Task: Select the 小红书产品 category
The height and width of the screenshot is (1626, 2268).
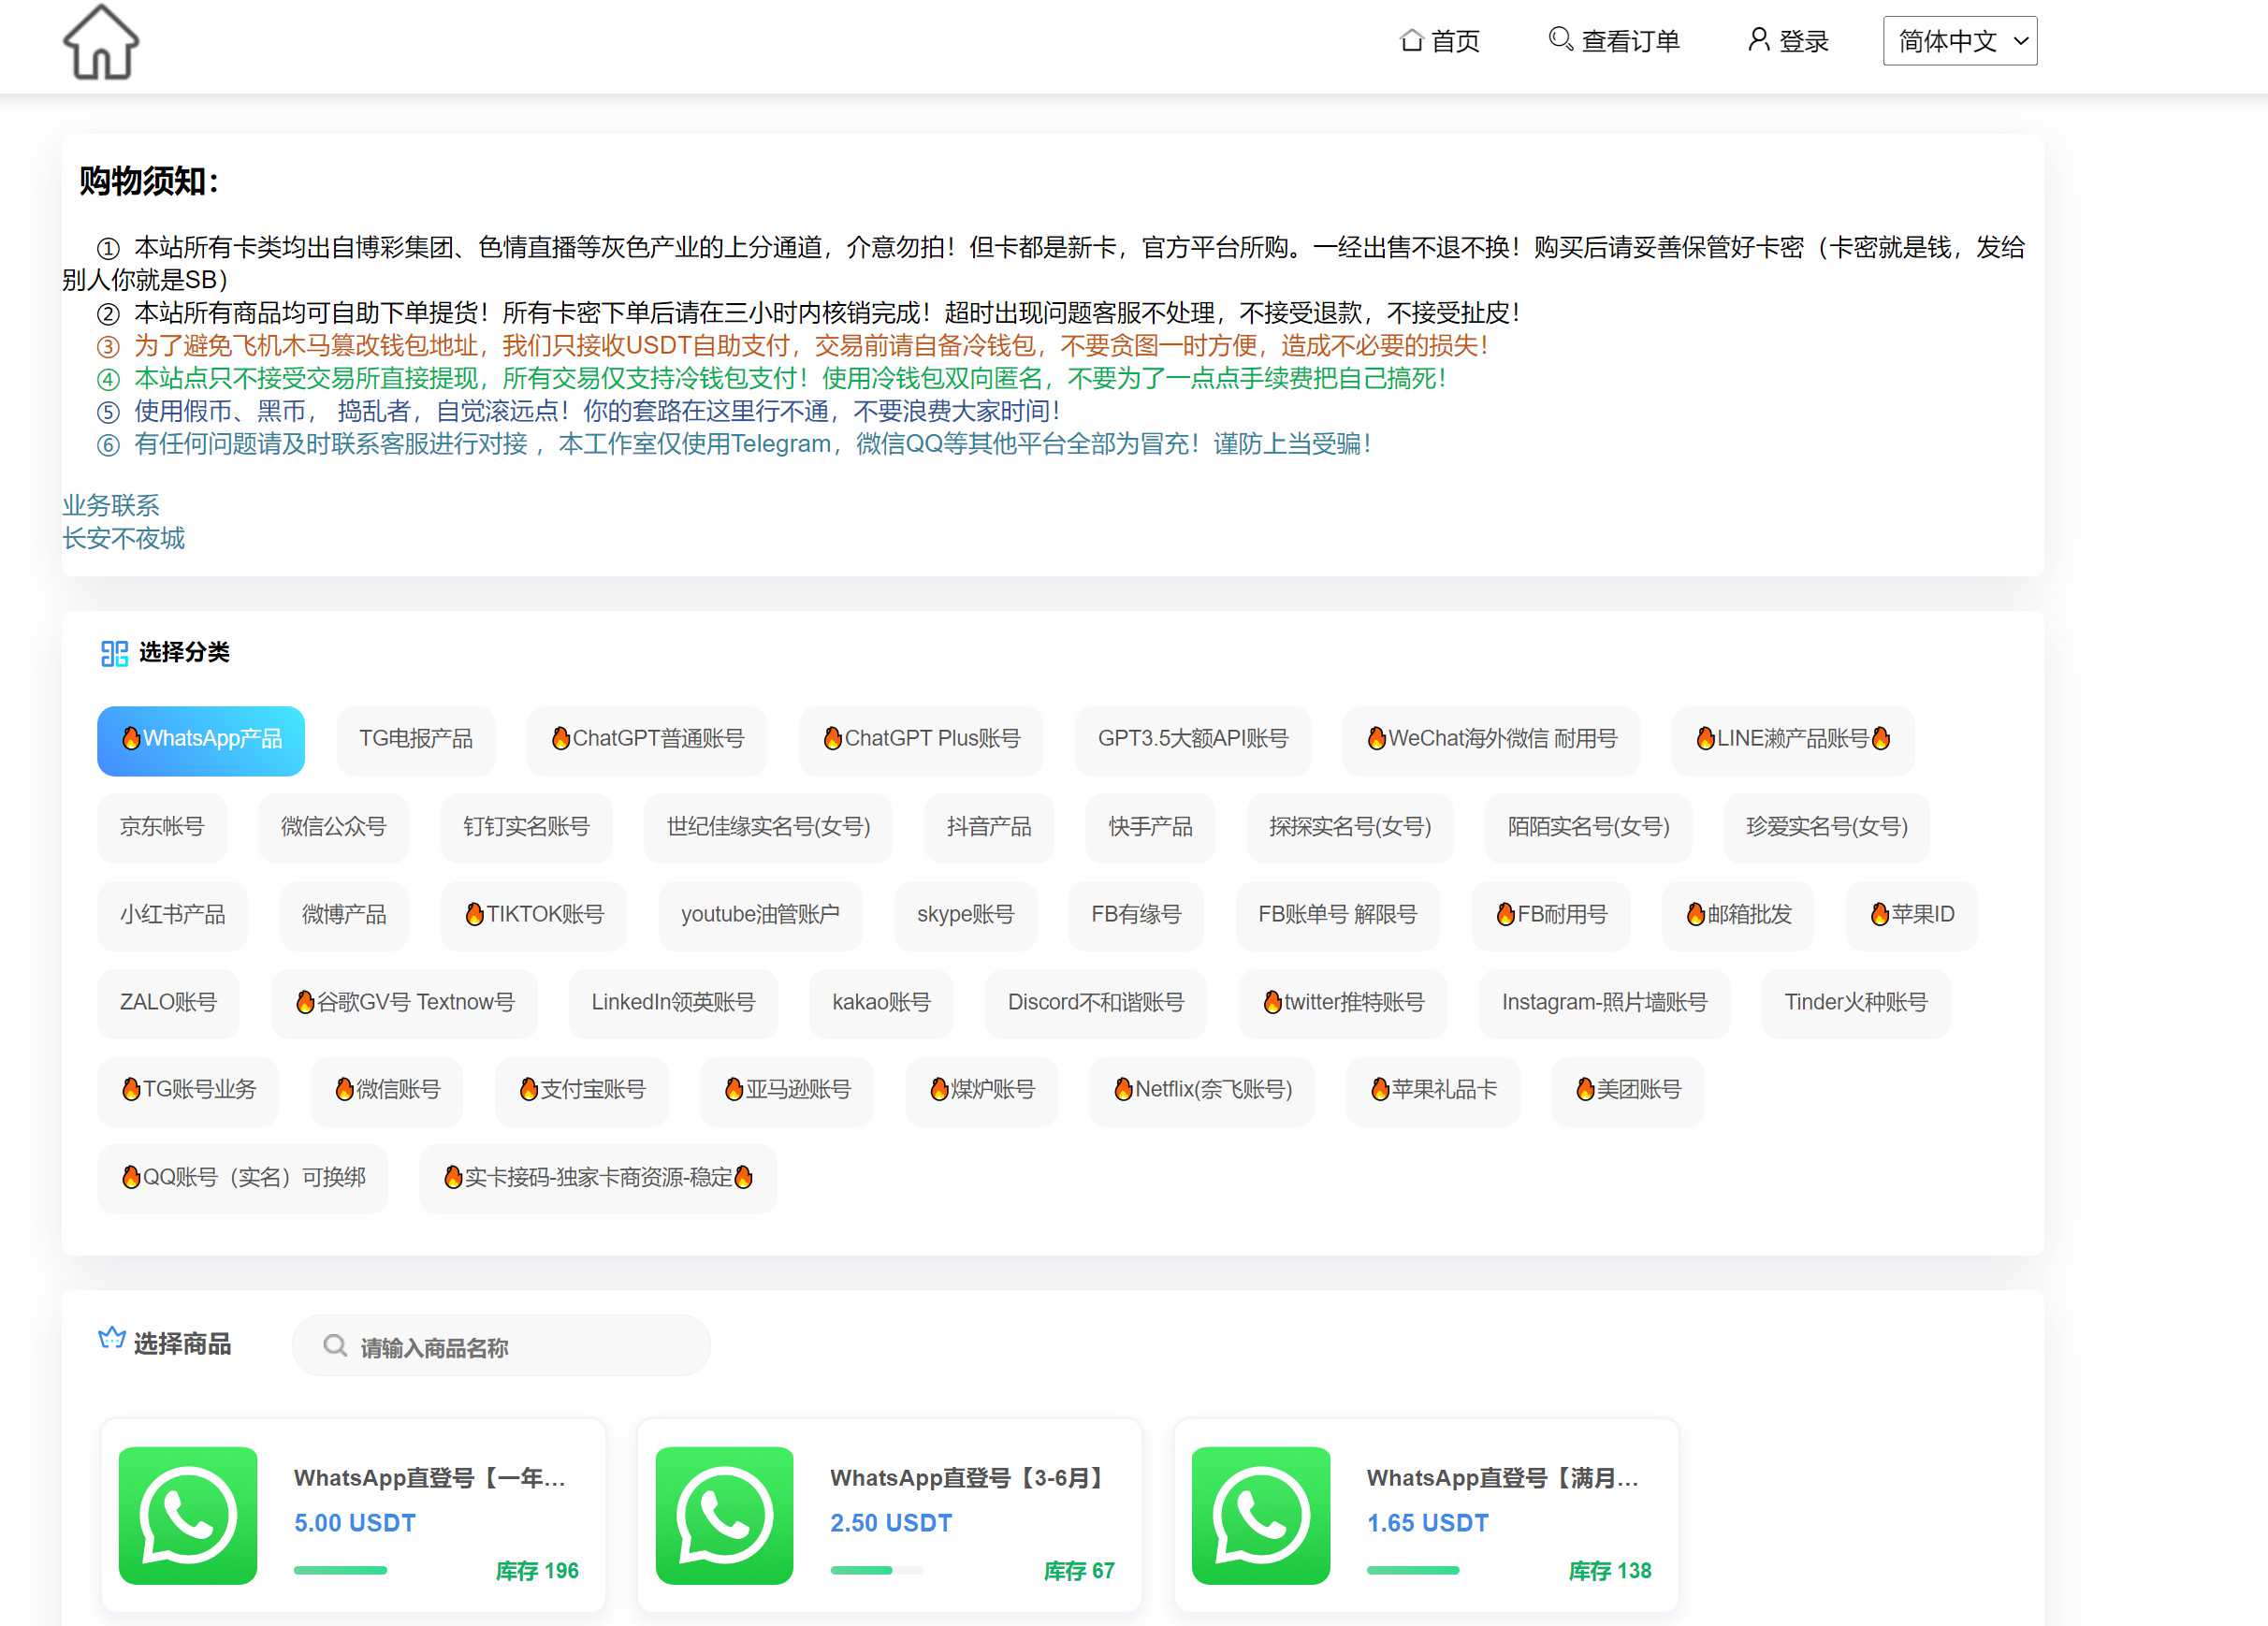Action: point(172,916)
